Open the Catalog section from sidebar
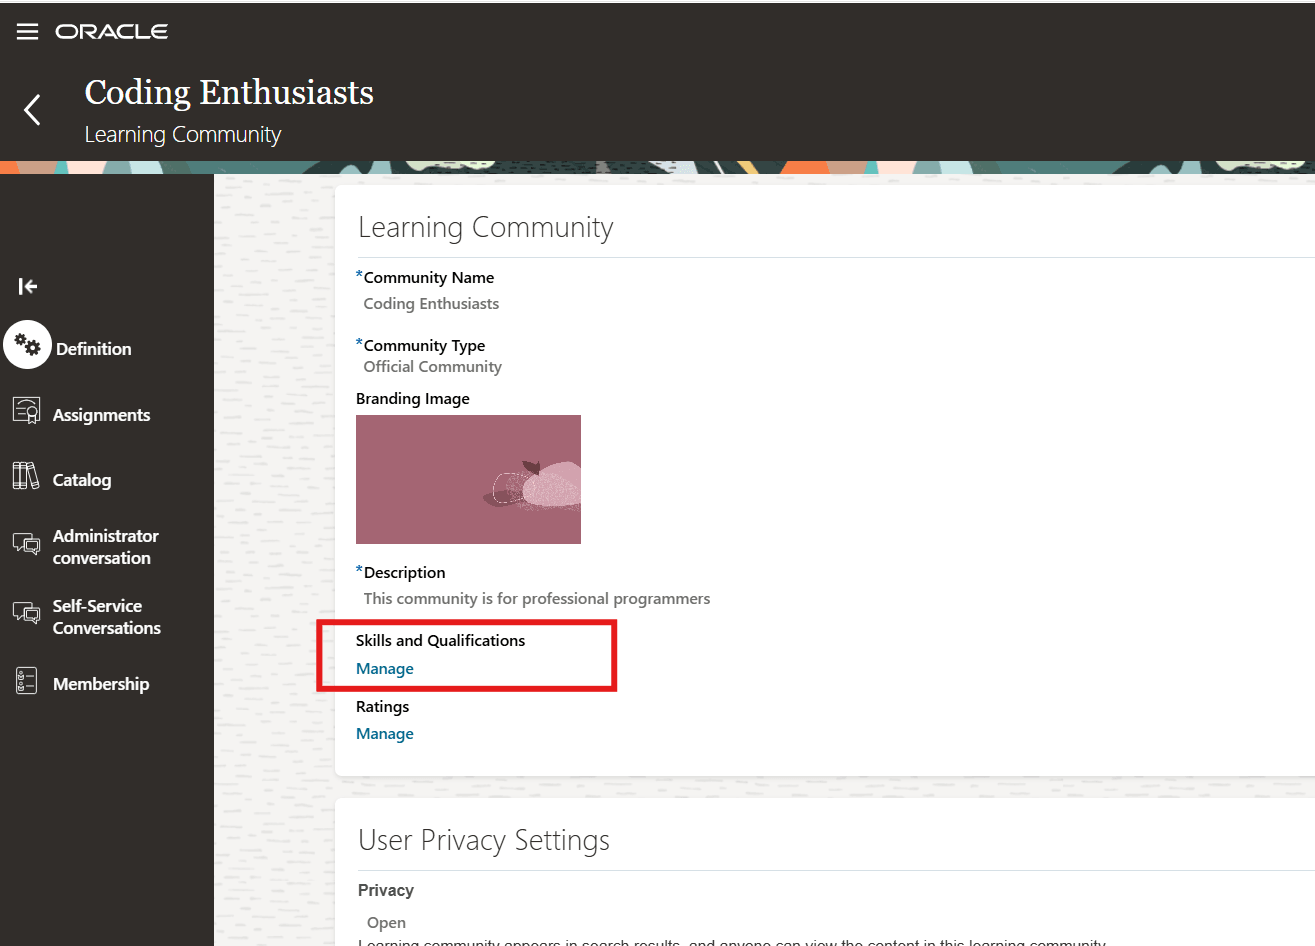This screenshot has height=946, width=1315. point(81,479)
